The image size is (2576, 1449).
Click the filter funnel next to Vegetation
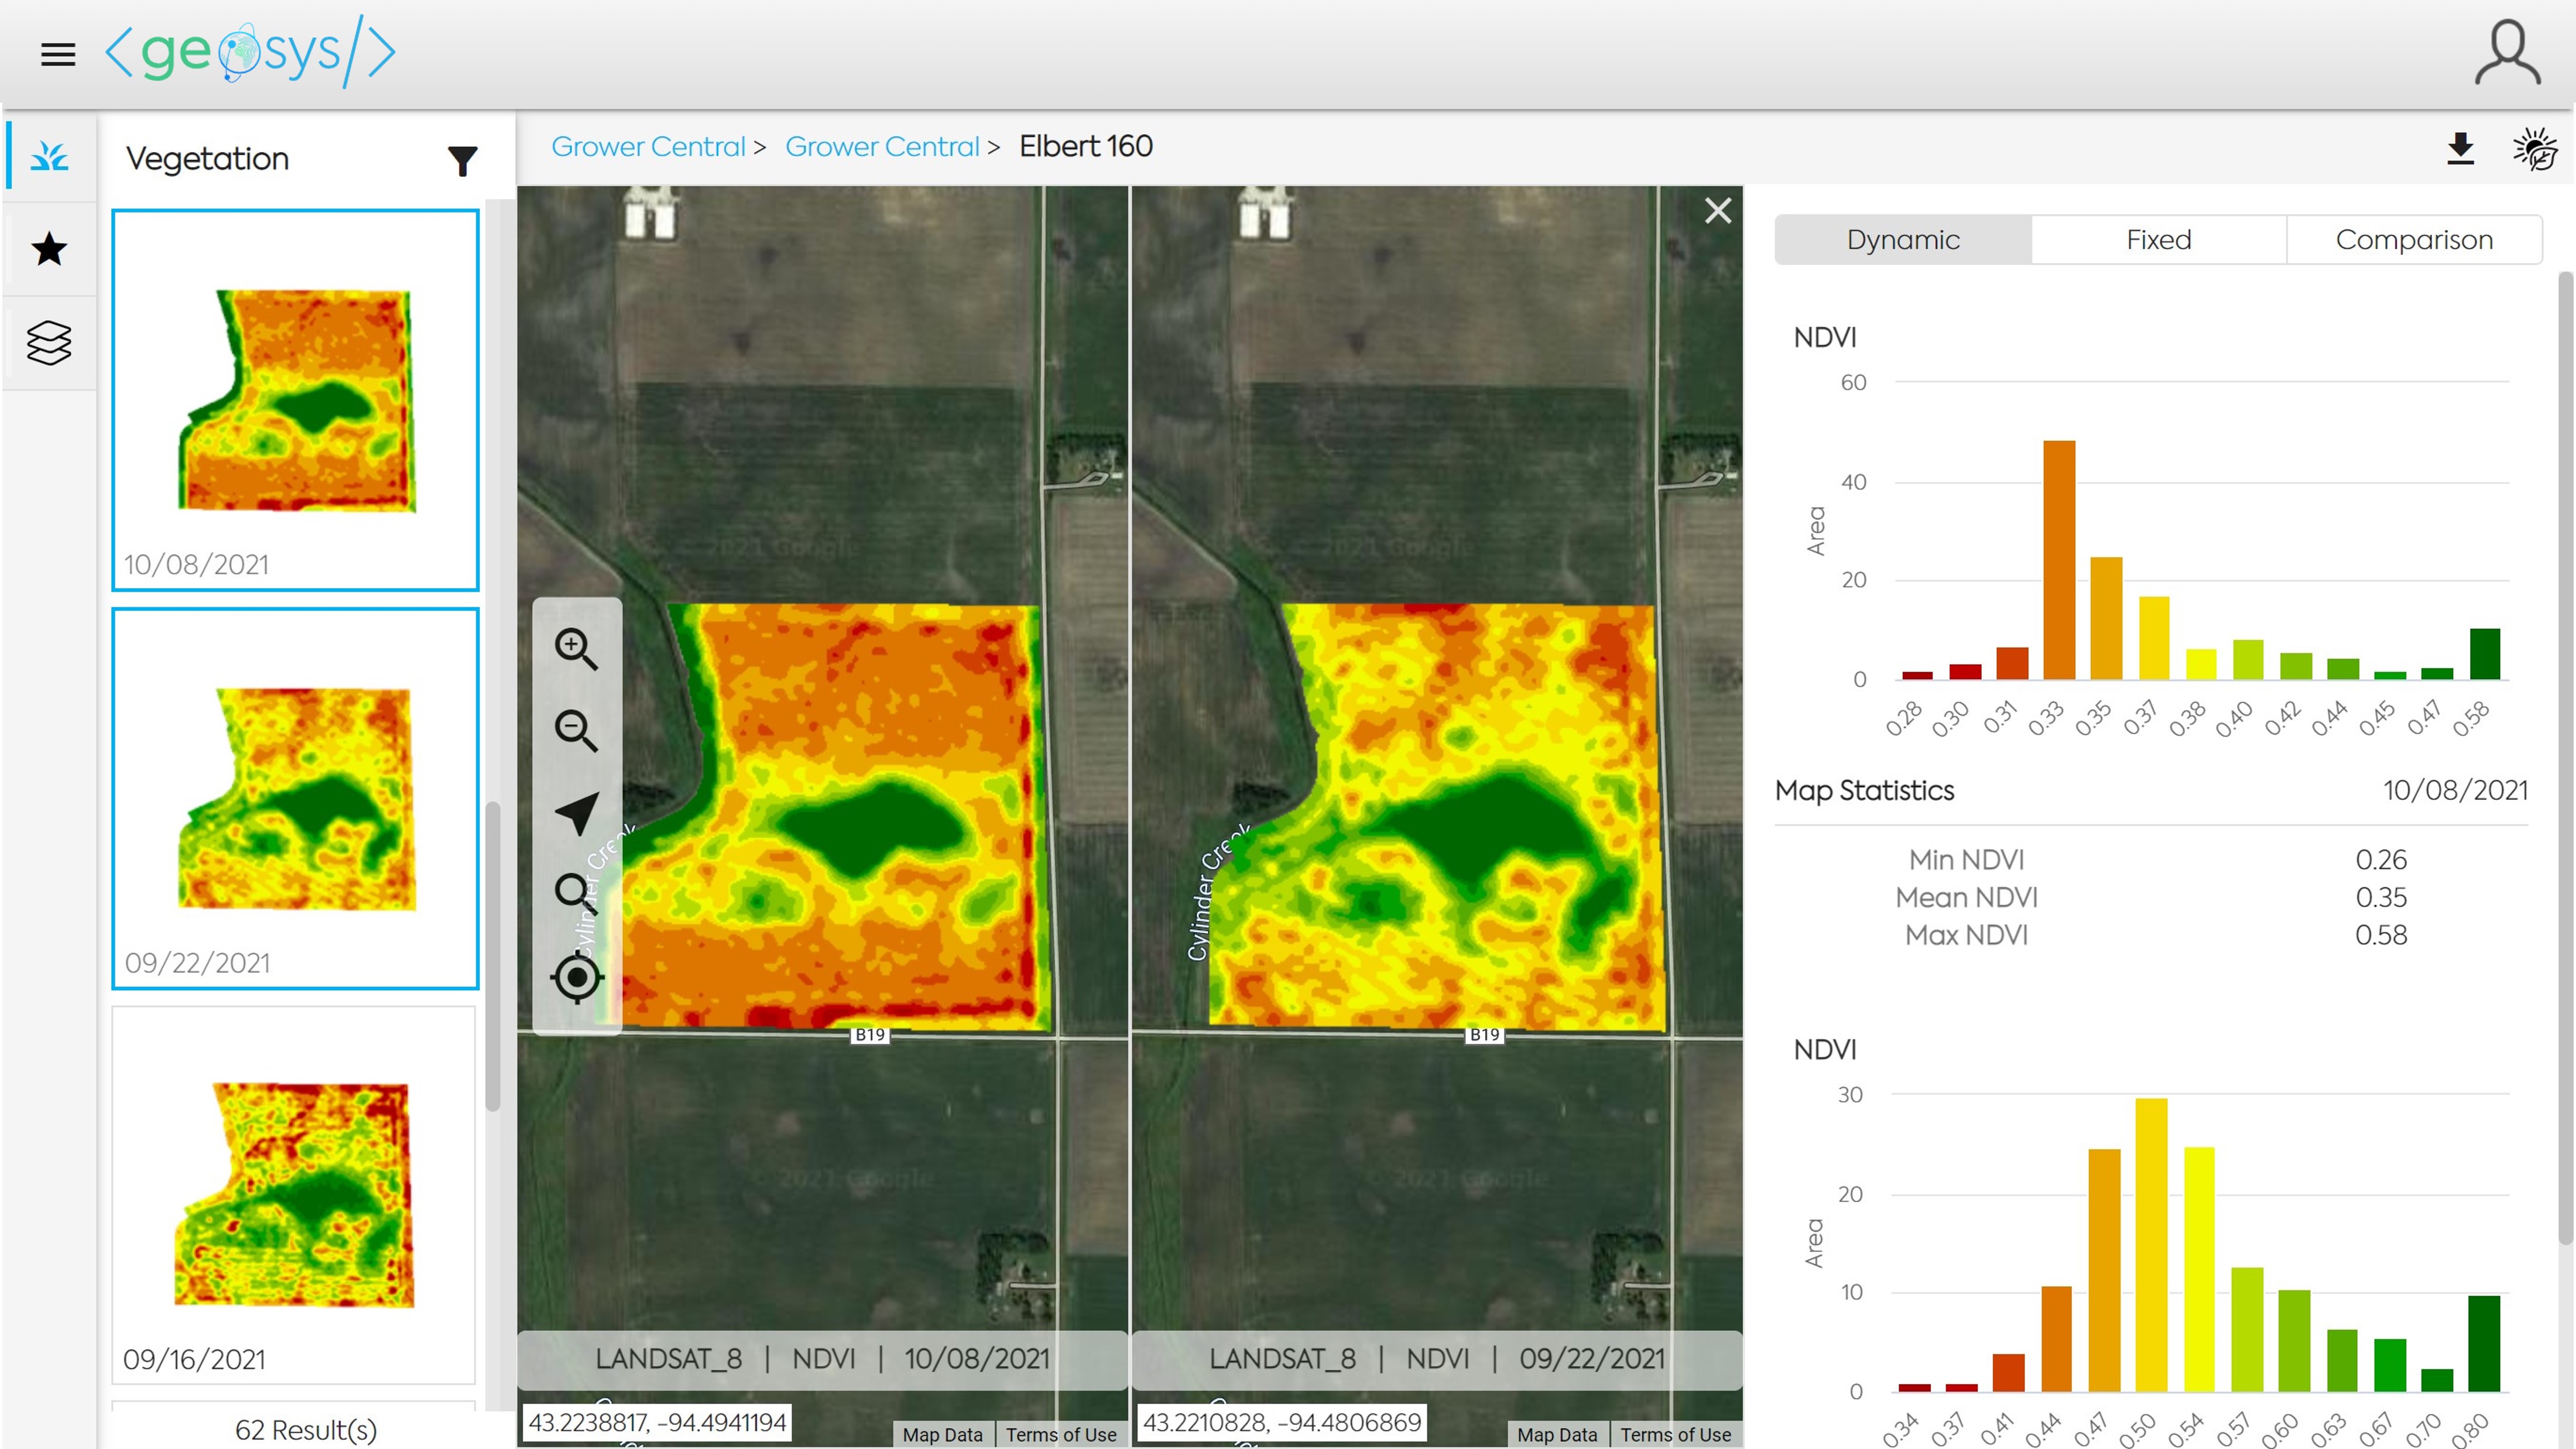(x=462, y=161)
